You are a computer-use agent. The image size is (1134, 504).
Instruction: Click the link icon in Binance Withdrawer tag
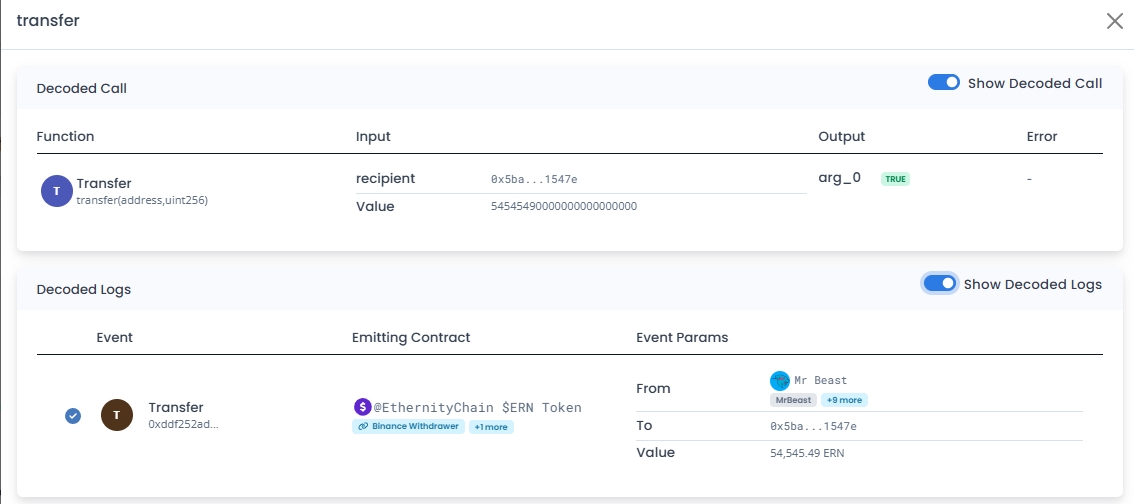point(363,427)
